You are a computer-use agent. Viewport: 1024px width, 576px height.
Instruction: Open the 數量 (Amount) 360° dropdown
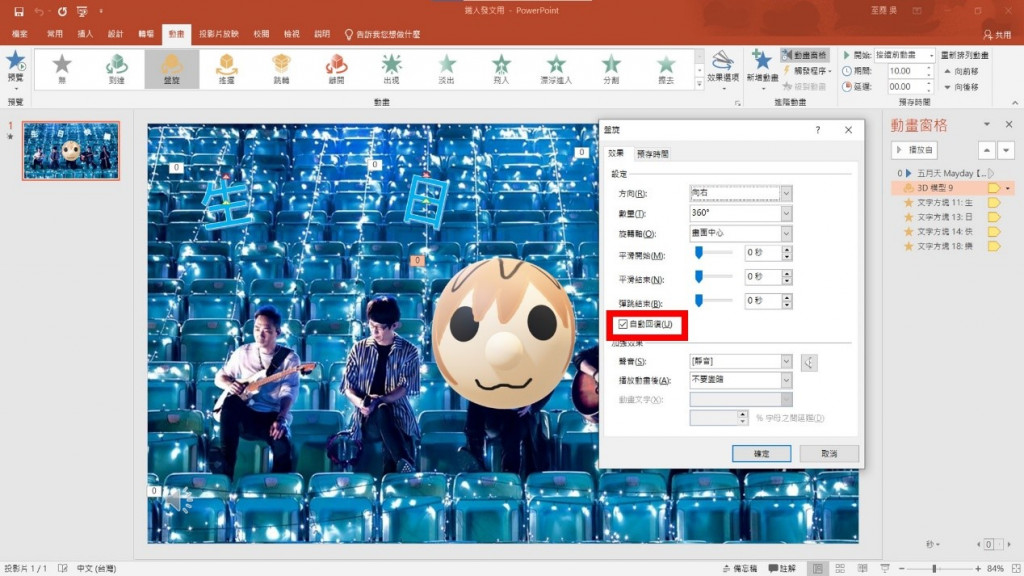(786, 214)
